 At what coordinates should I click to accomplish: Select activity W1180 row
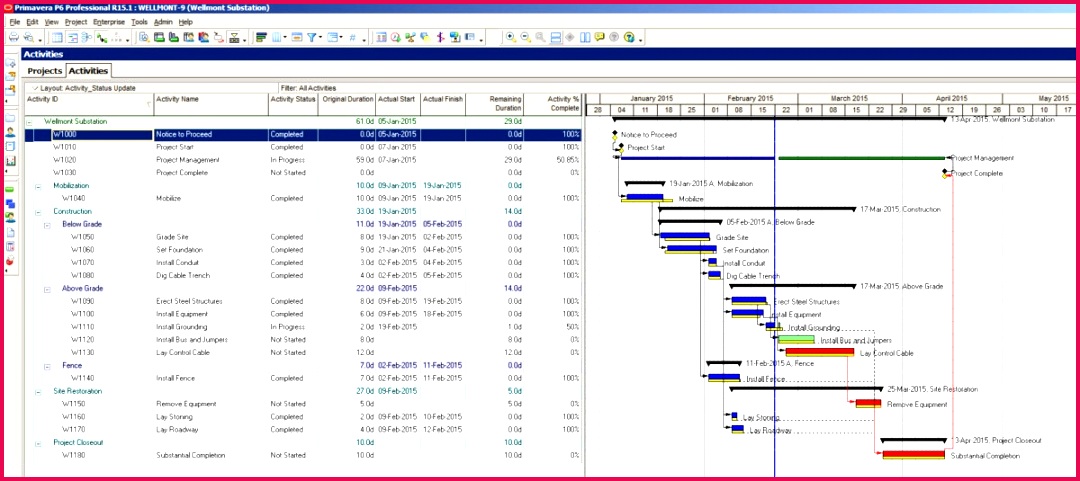(303, 456)
